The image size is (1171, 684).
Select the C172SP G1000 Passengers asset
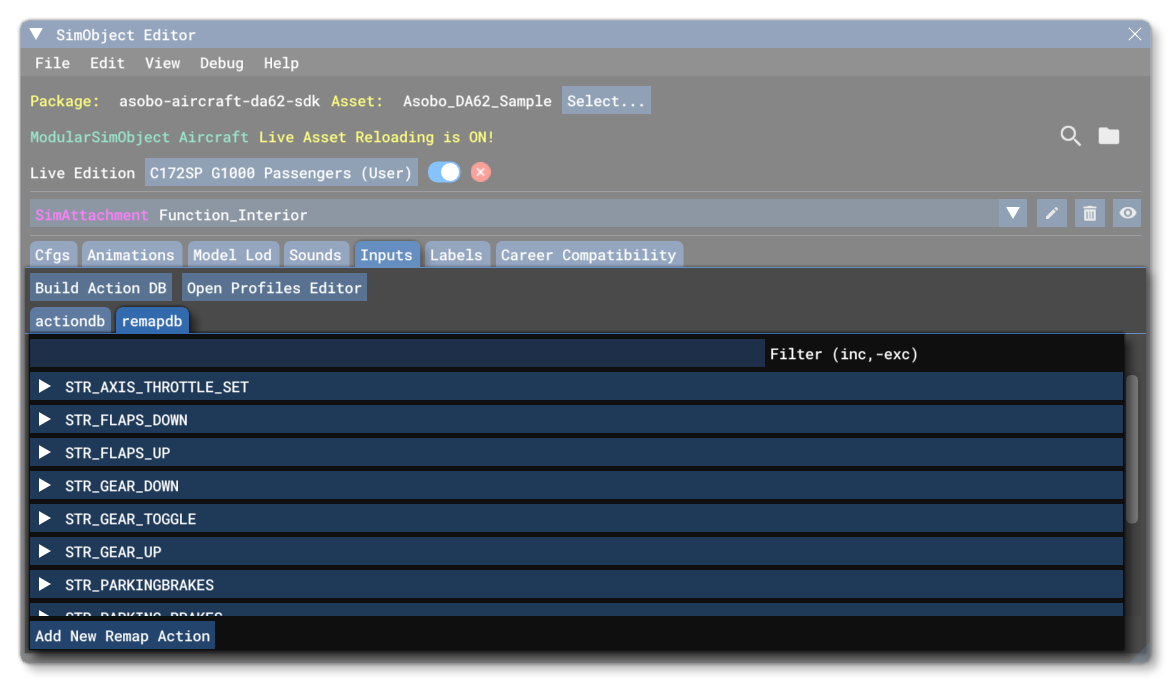coord(281,172)
